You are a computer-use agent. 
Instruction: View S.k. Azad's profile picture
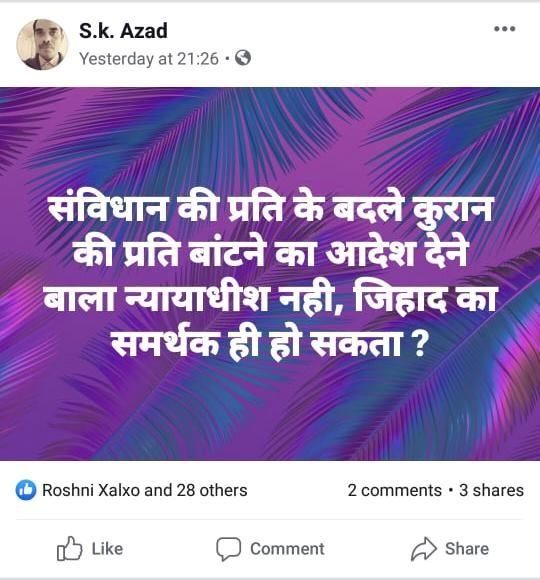(x=42, y=44)
